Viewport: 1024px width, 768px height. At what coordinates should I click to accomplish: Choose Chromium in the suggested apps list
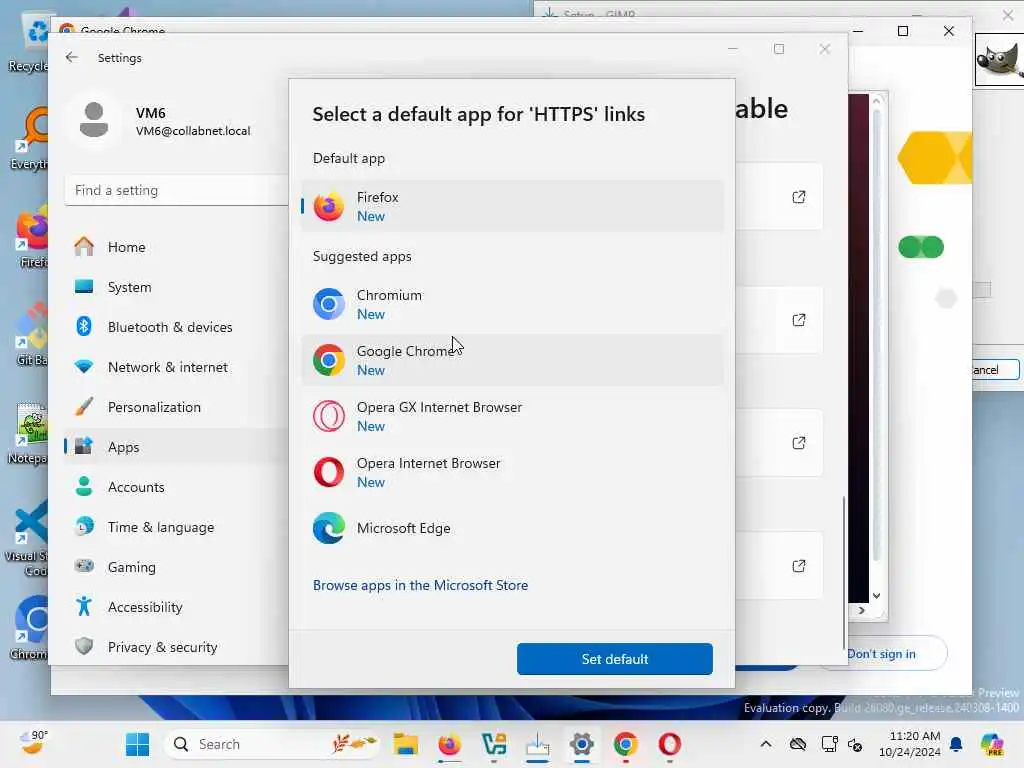pos(512,304)
